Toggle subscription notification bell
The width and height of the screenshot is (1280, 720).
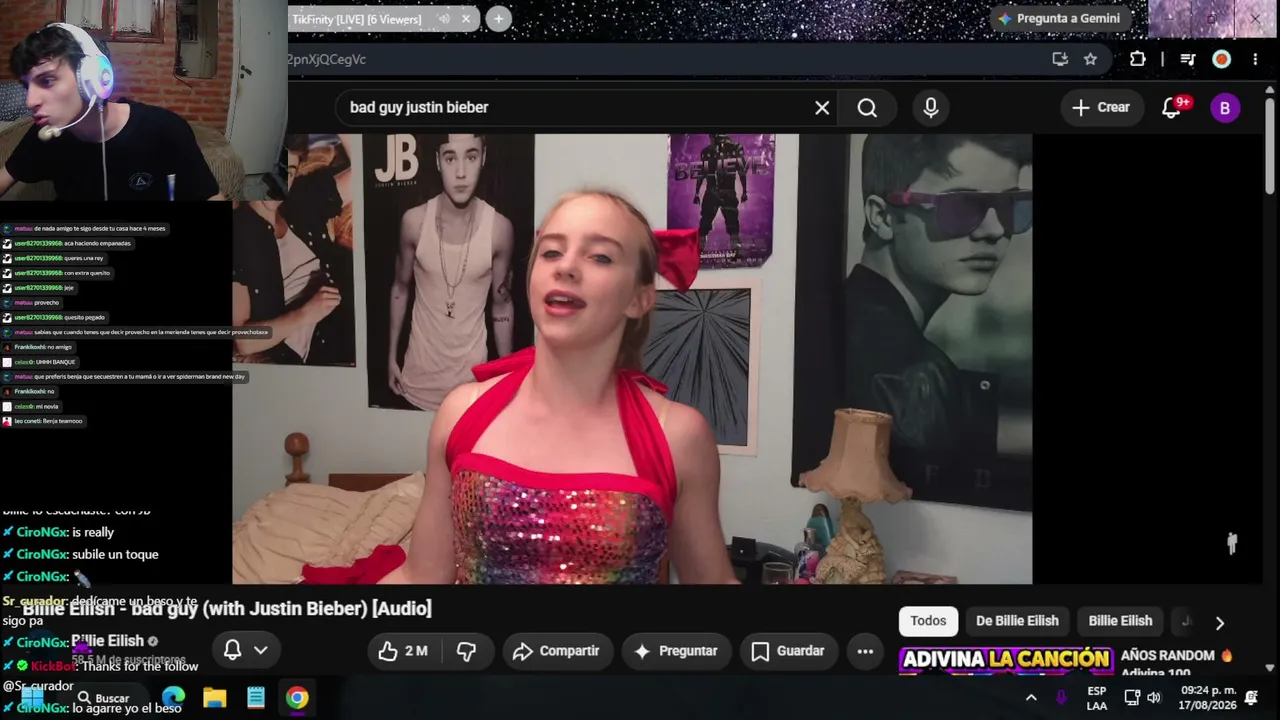[233, 650]
